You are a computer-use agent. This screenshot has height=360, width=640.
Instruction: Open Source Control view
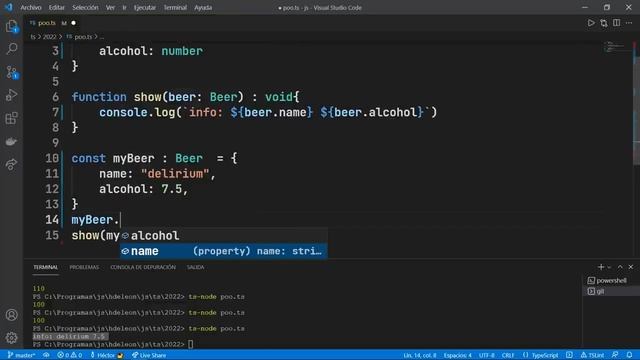(11, 72)
